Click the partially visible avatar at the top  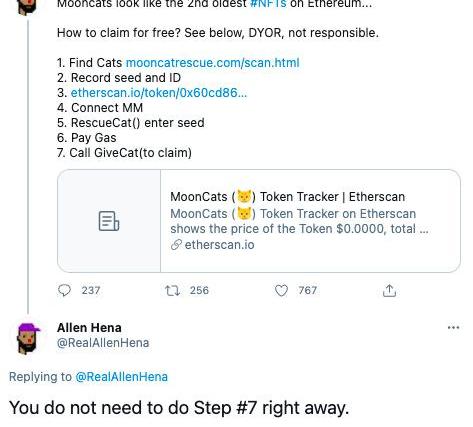point(27,7)
